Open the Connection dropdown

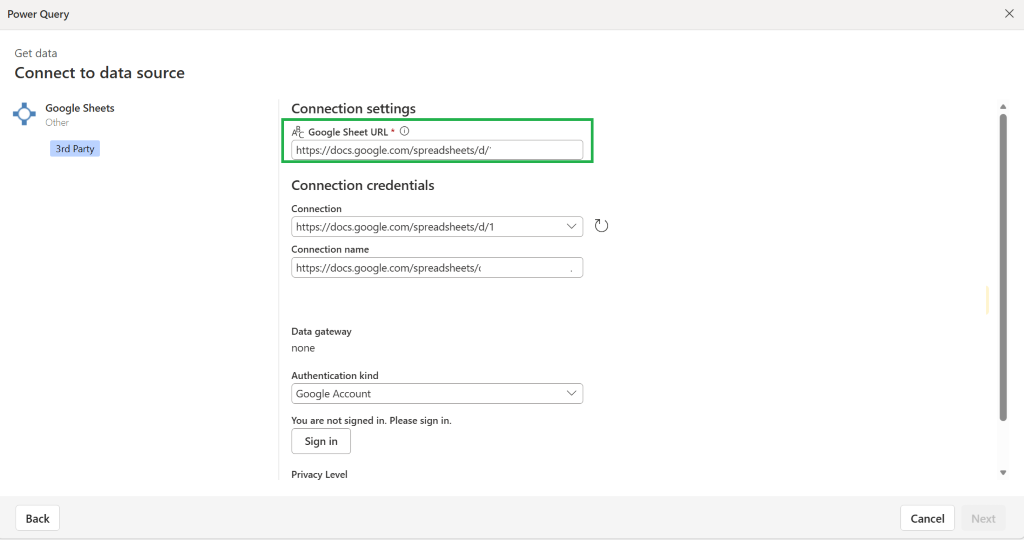click(437, 227)
